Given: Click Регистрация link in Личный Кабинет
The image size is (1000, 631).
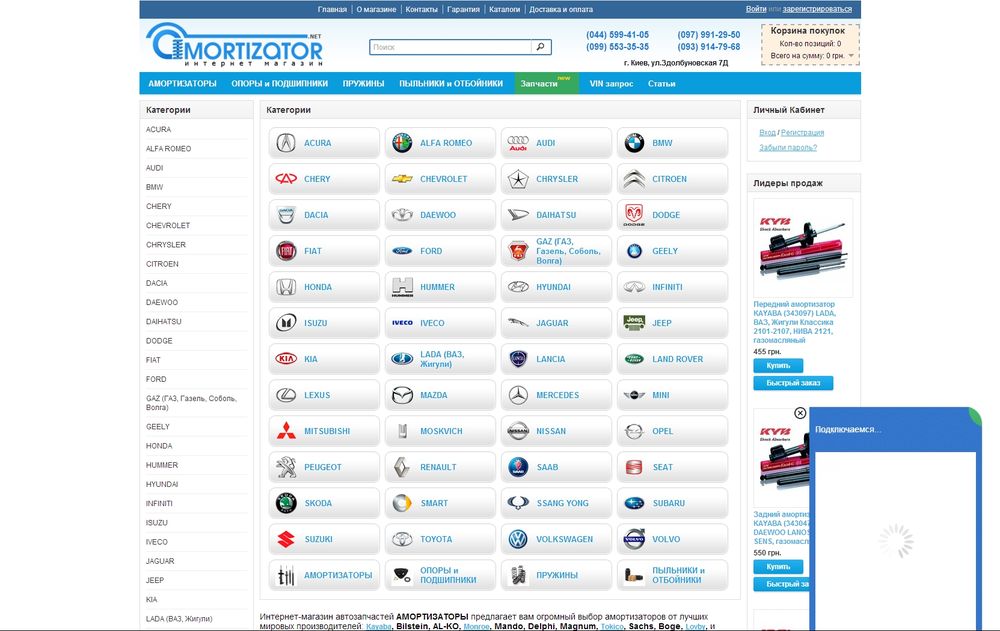Looking at the screenshot, I should pos(802,133).
